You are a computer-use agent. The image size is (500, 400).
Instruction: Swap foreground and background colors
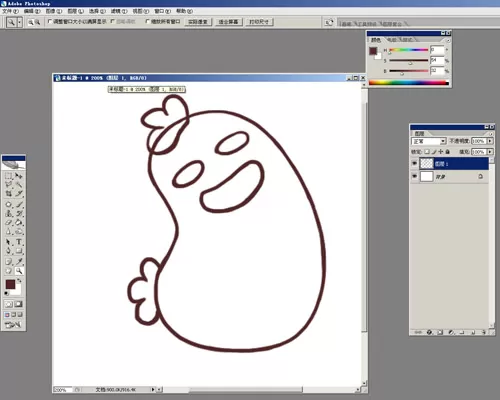[x=19, y=281]
